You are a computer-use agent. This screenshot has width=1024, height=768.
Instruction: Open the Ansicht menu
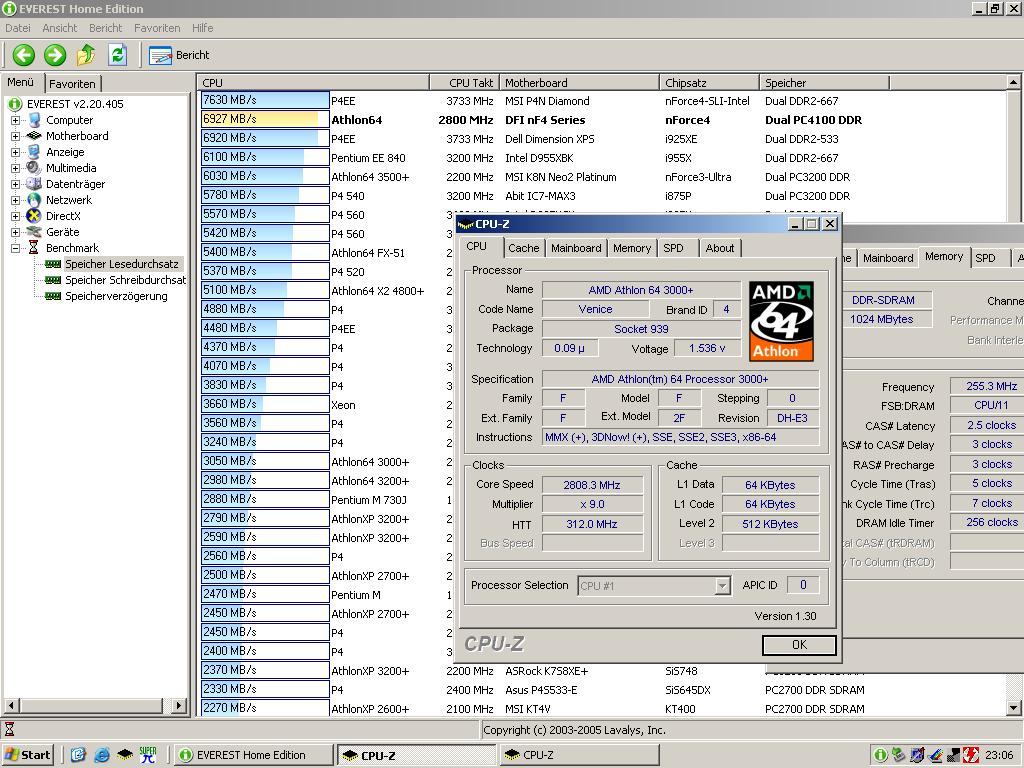59,28
